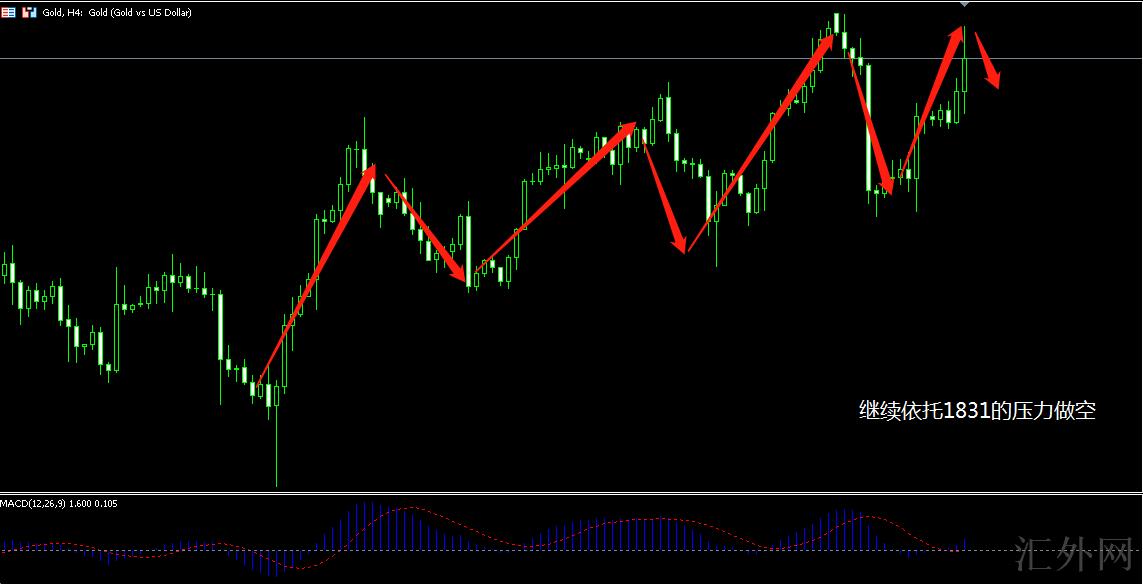Click the chart shift triangle marker at top
The height and width of the screenshot is (584, 1143).
click(x=964, y=5)
